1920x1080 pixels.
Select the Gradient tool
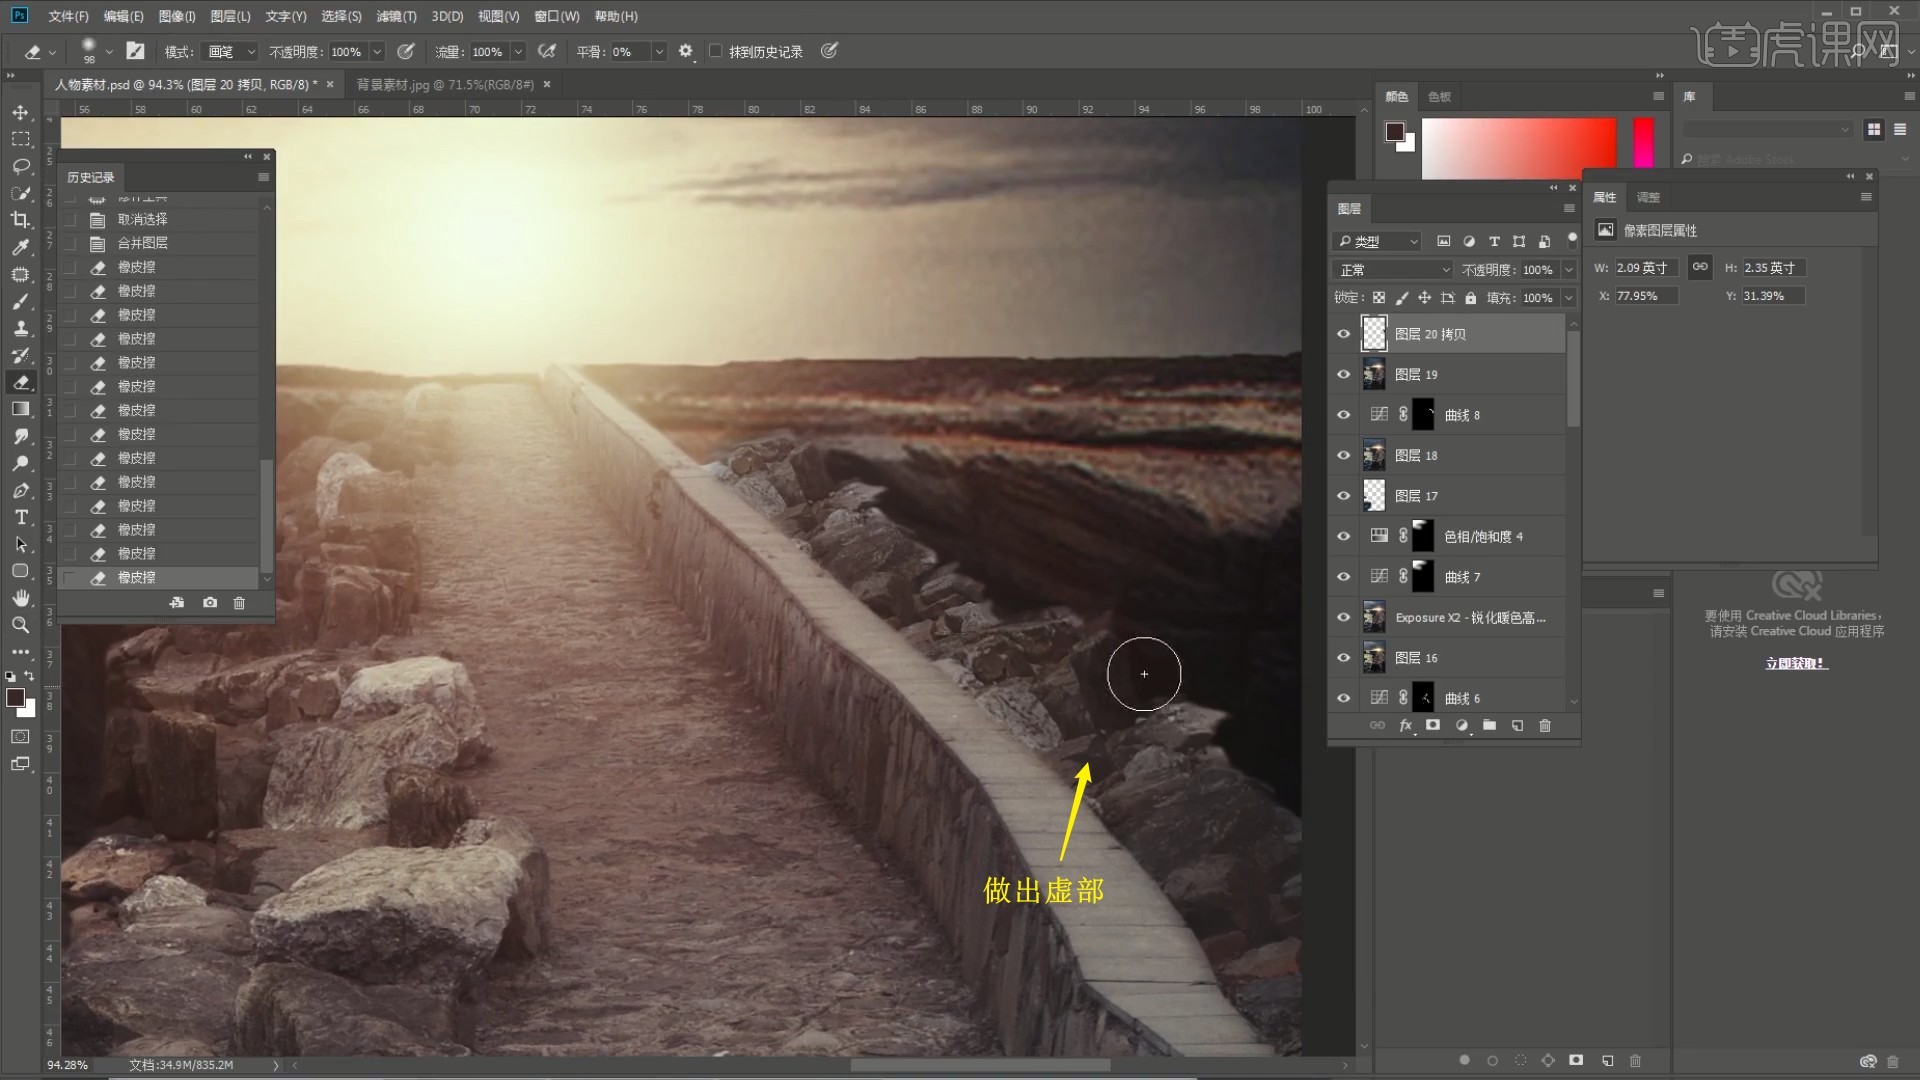coord(20,409)
